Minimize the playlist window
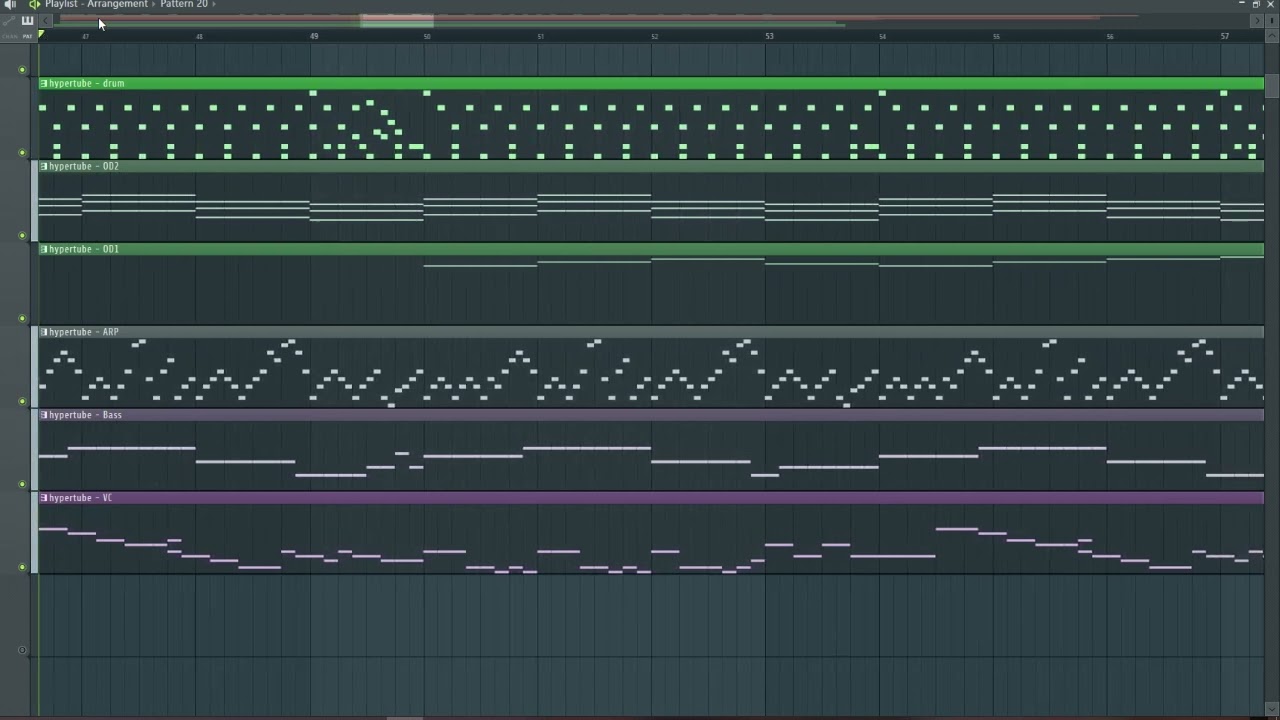 point(1241,4)
